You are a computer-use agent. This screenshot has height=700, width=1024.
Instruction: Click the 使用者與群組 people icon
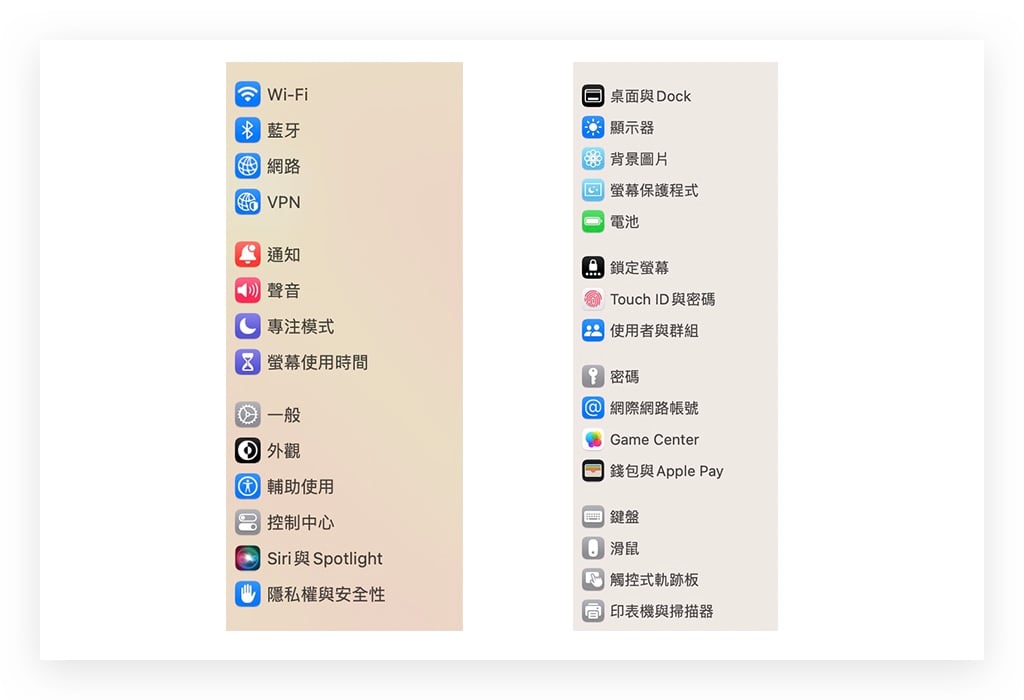coord(593,330)
